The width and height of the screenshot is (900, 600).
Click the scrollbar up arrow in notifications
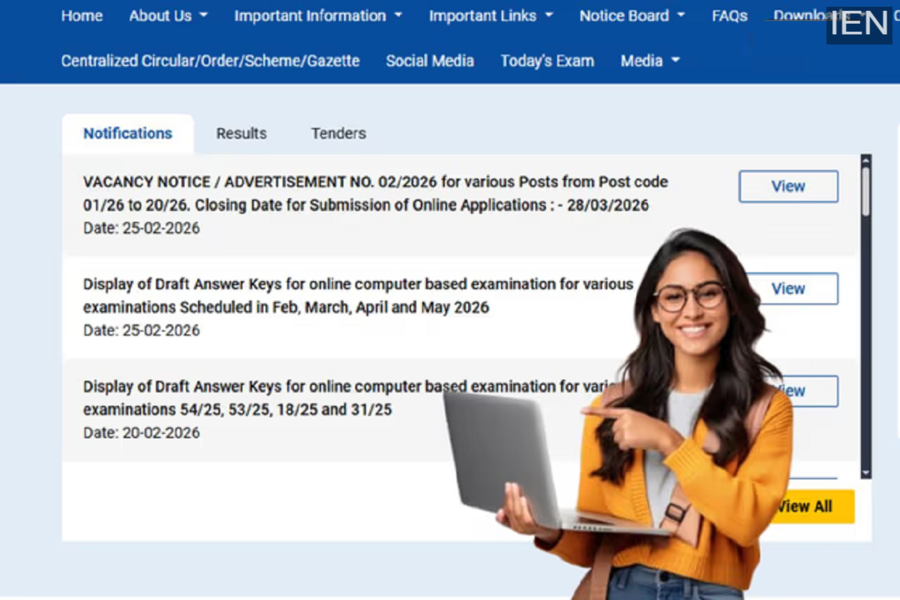(866, 160)
